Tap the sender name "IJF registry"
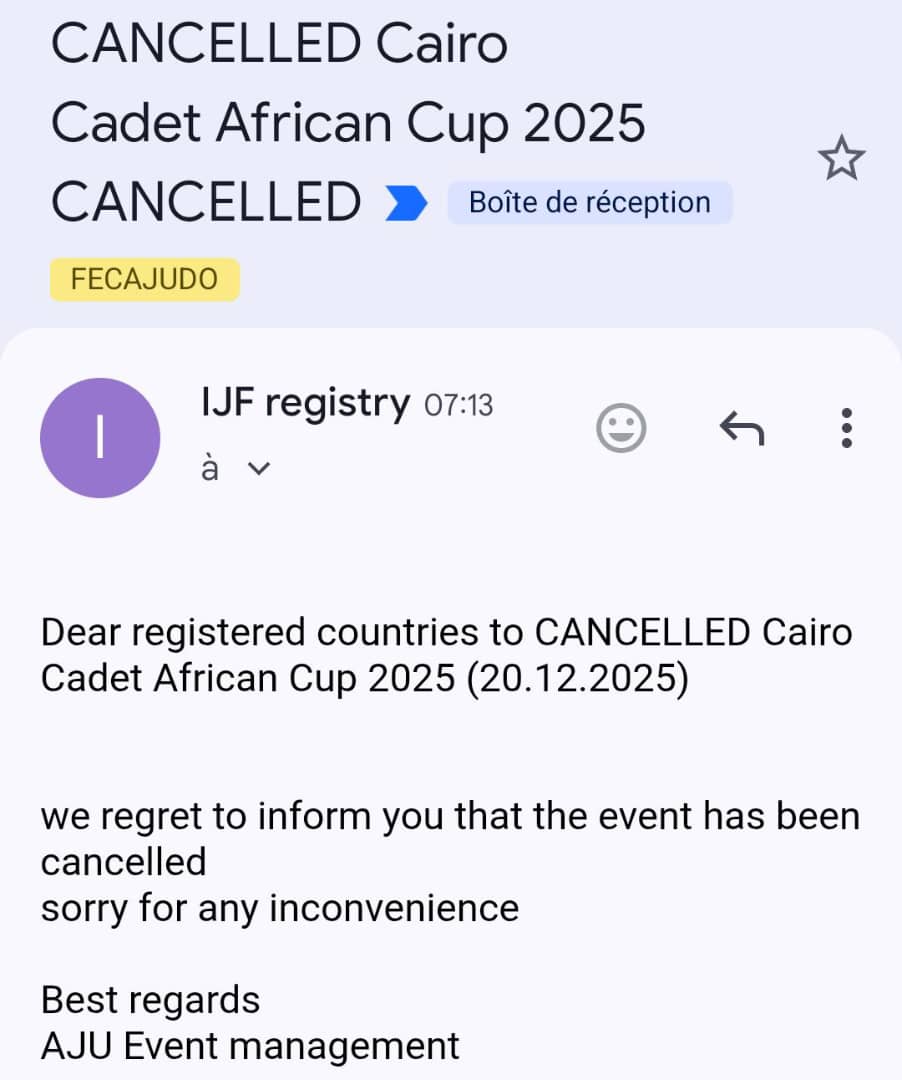Image resolution: width=902 pixels, height=1080 pixels. (305, 404)
